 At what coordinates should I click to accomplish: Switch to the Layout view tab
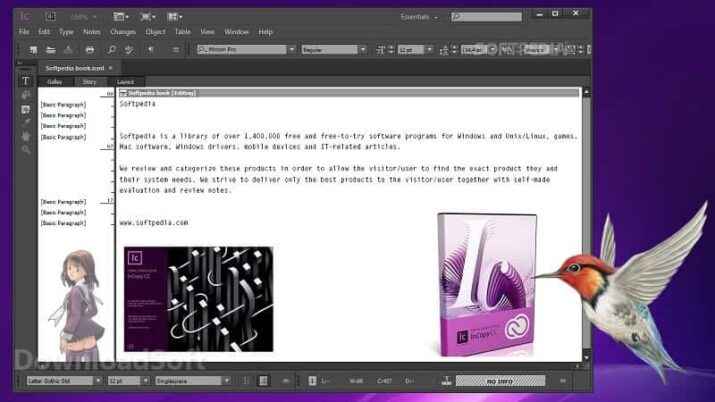pos(125,81)
